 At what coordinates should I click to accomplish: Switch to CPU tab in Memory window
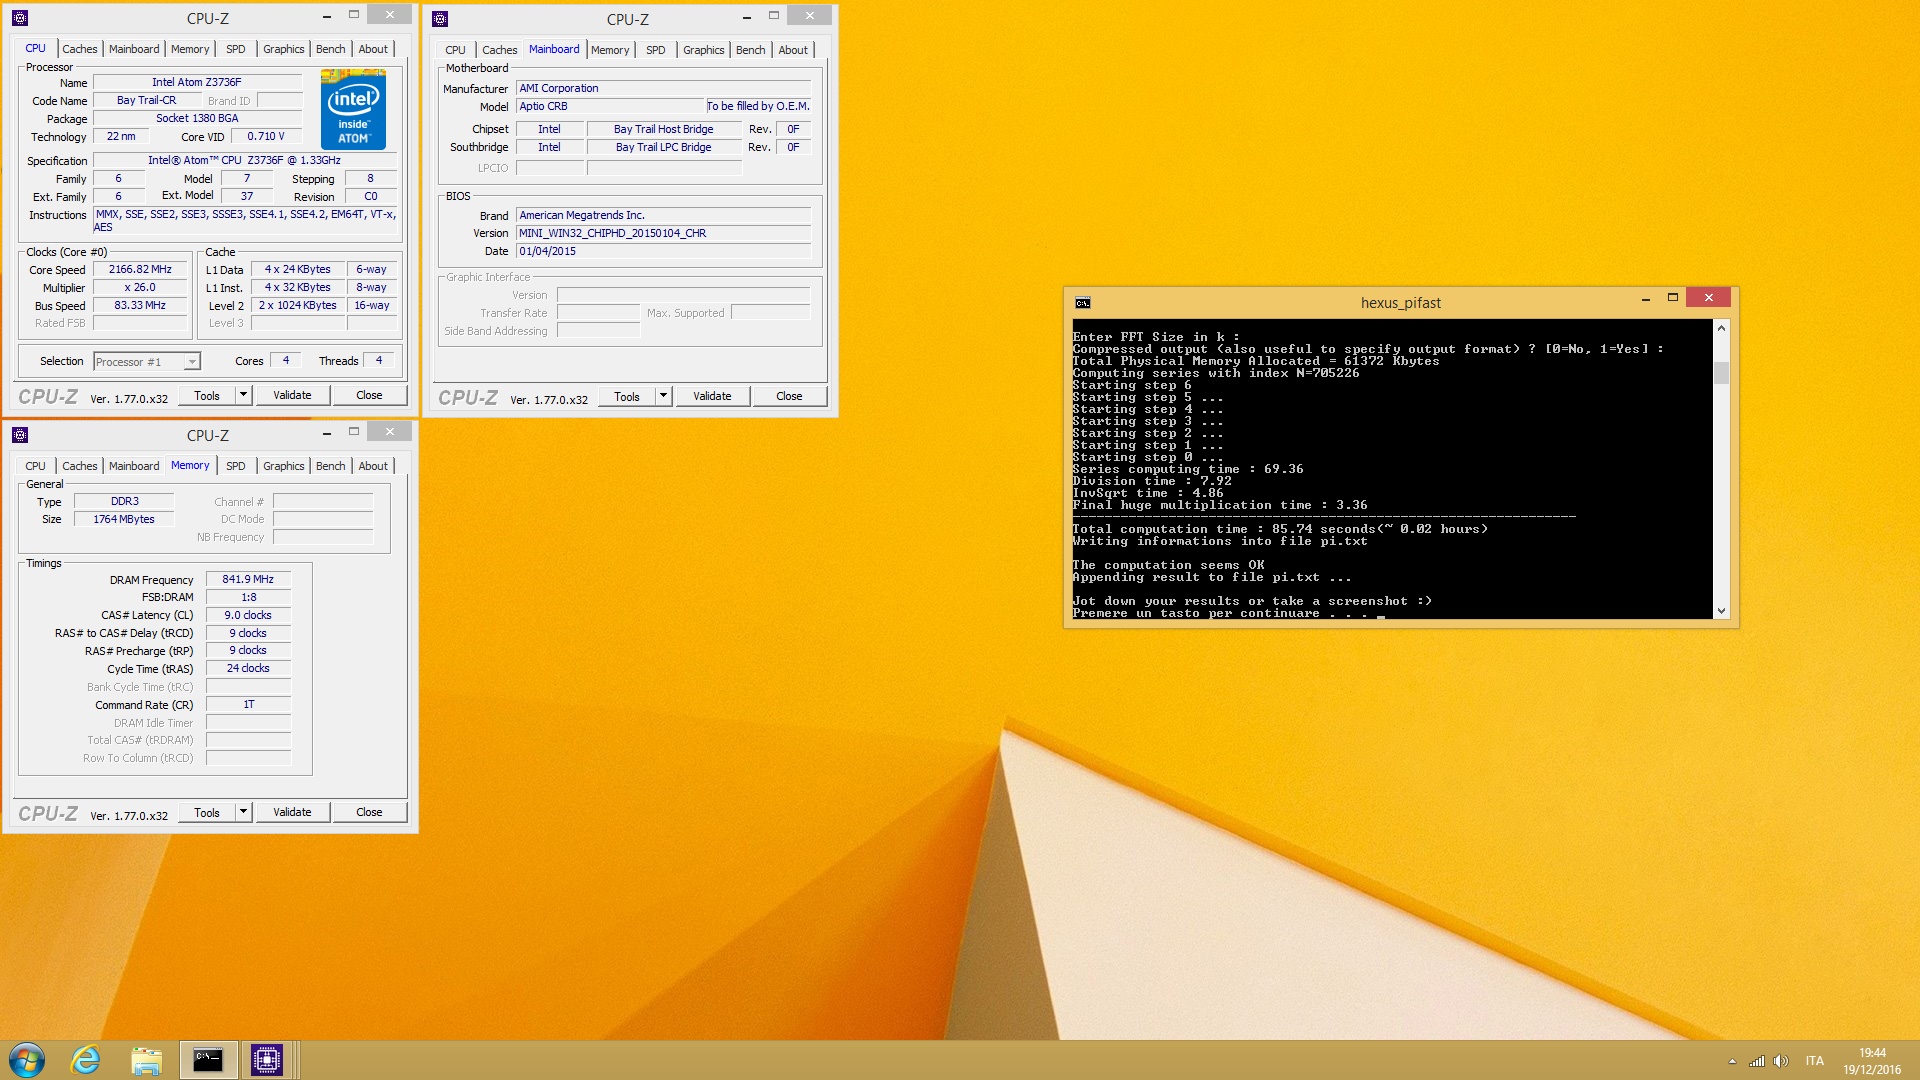click(x=35, y=466)
